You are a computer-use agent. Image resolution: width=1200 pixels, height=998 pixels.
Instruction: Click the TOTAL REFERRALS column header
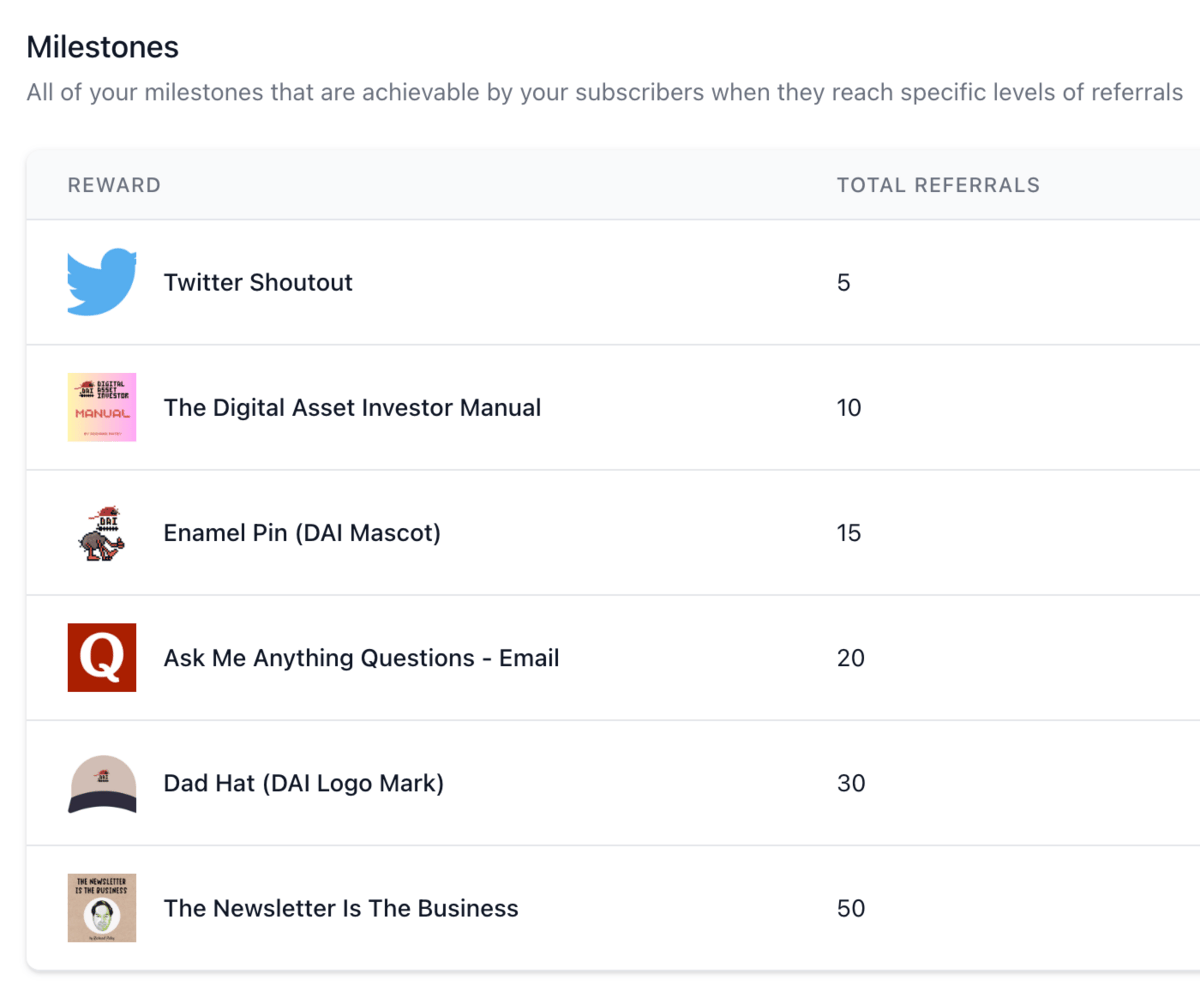coord(938,185)
